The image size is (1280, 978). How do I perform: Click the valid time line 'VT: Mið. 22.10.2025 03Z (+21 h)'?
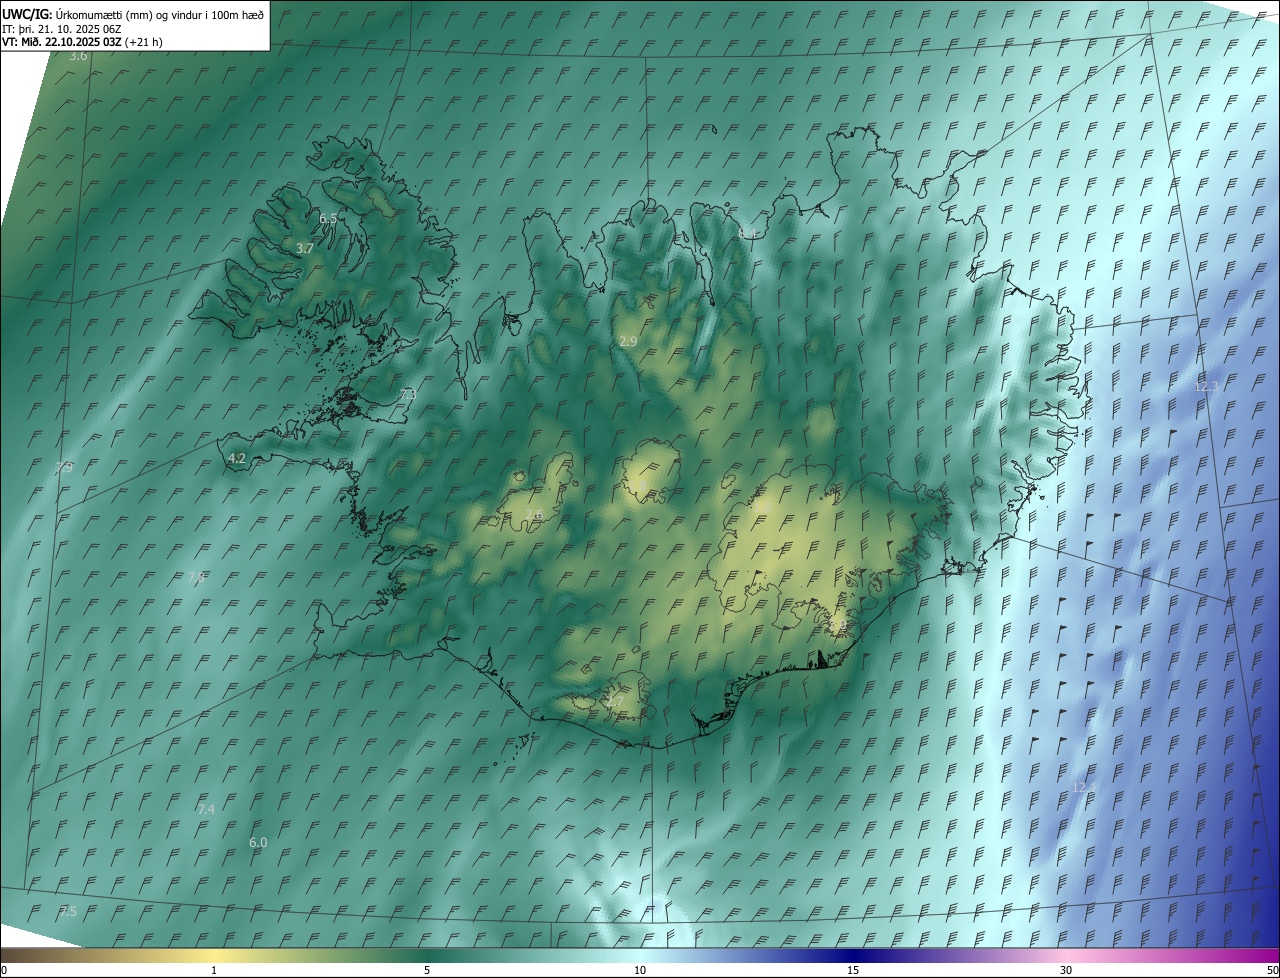tap(82, 42)
